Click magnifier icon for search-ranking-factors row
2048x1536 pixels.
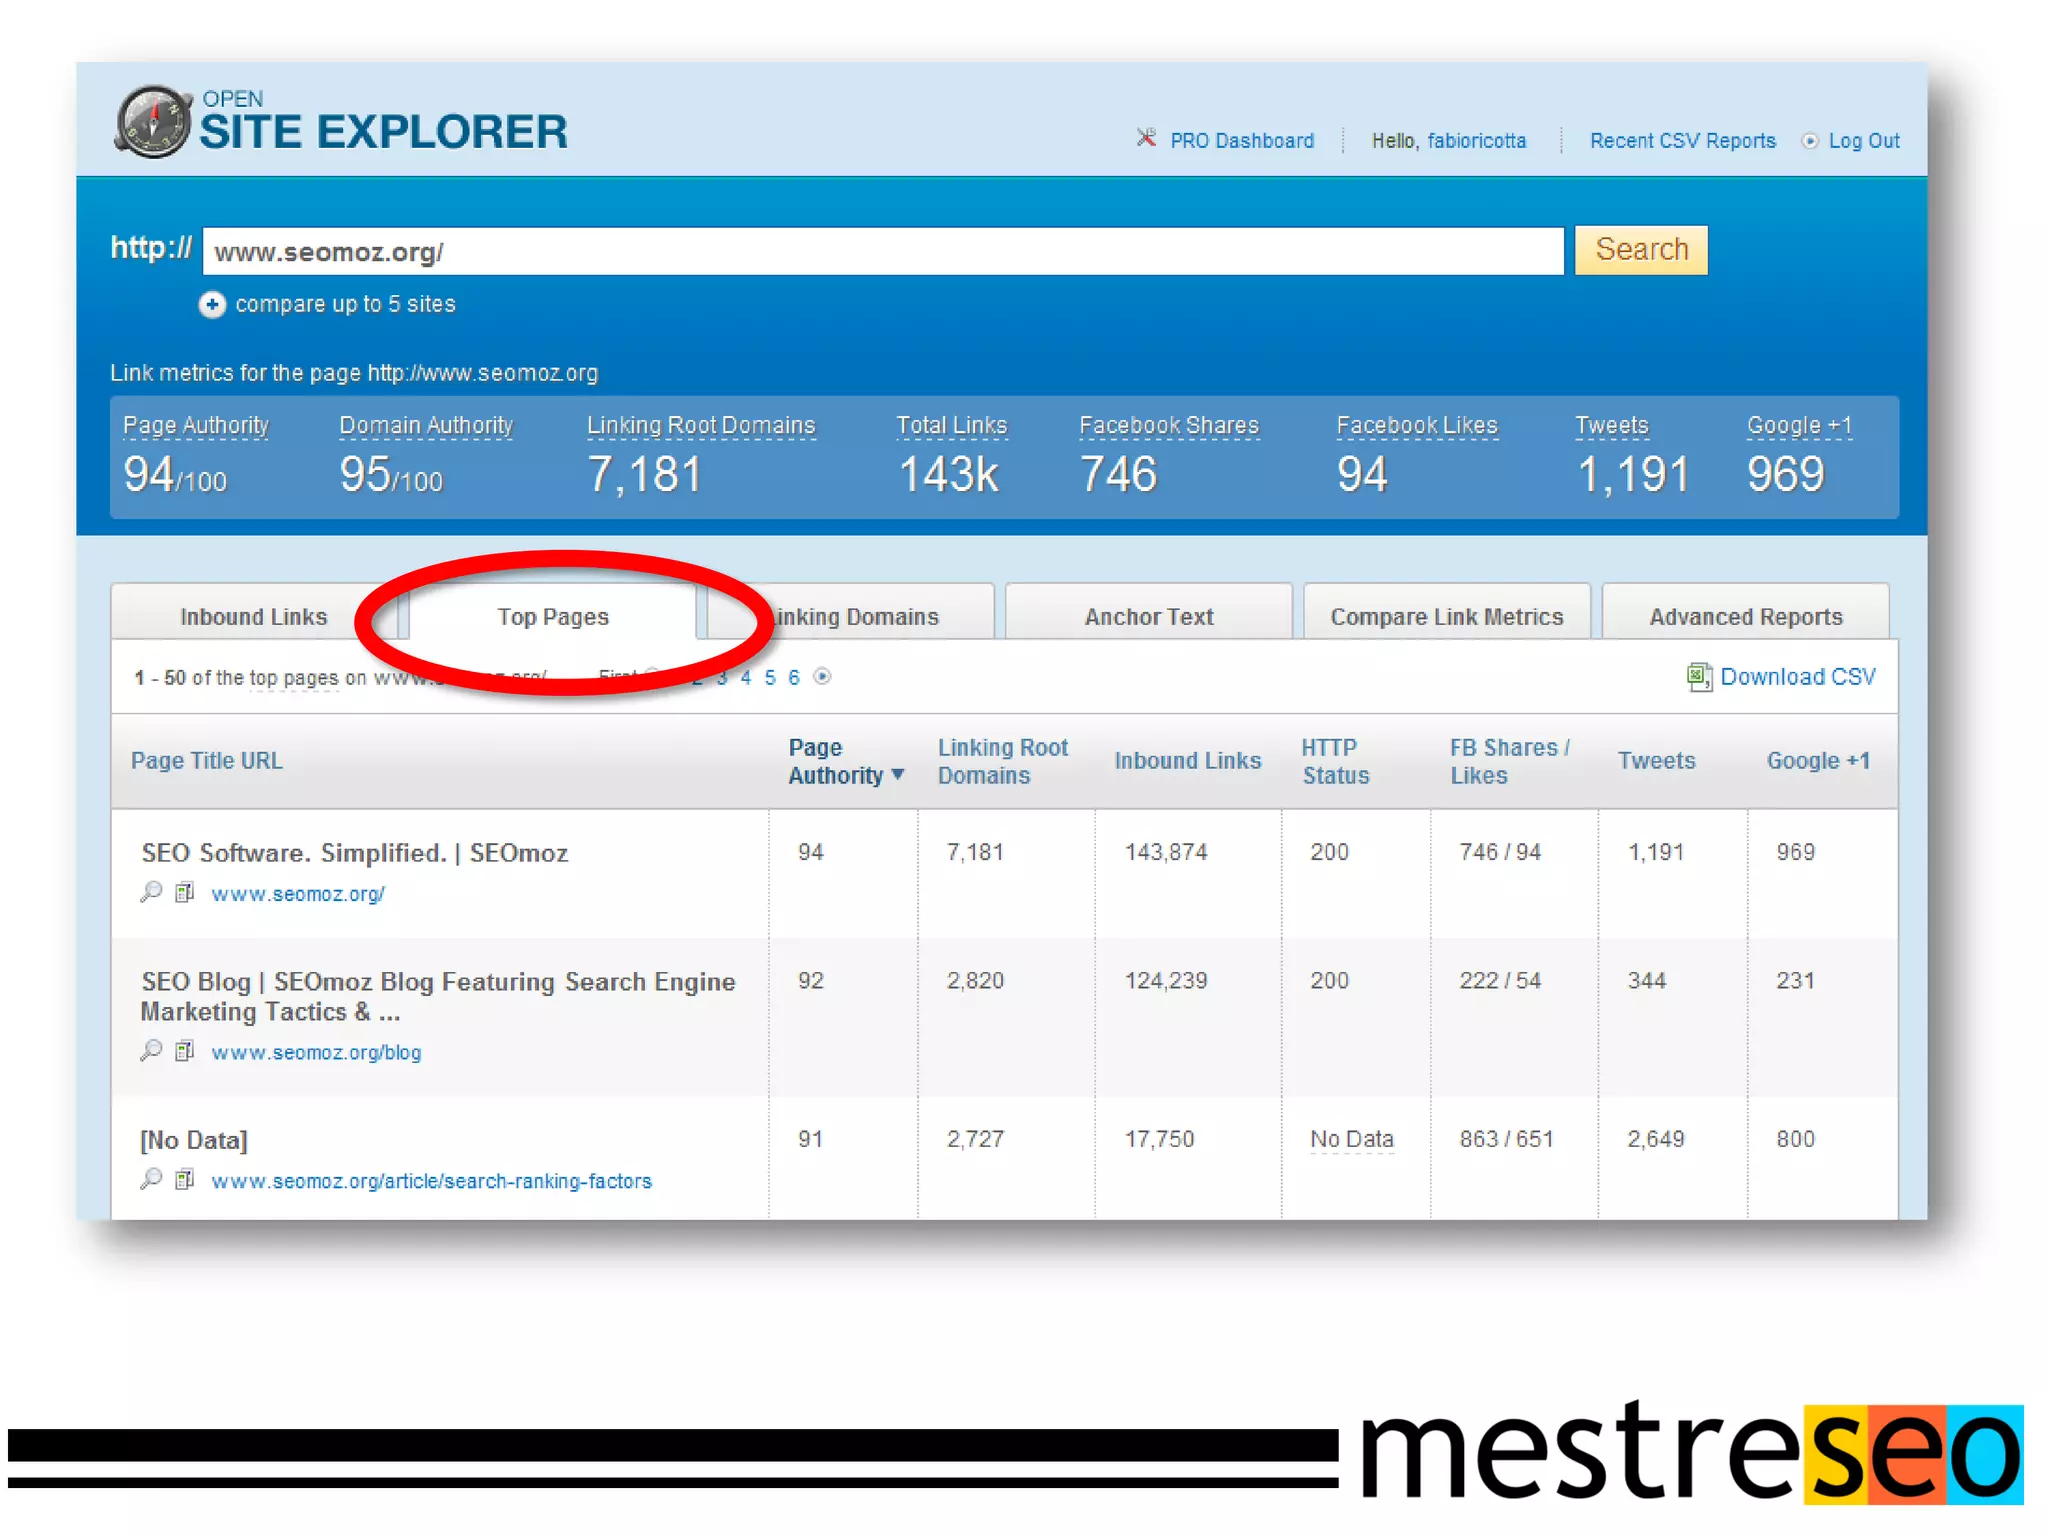click(151, 1179)
